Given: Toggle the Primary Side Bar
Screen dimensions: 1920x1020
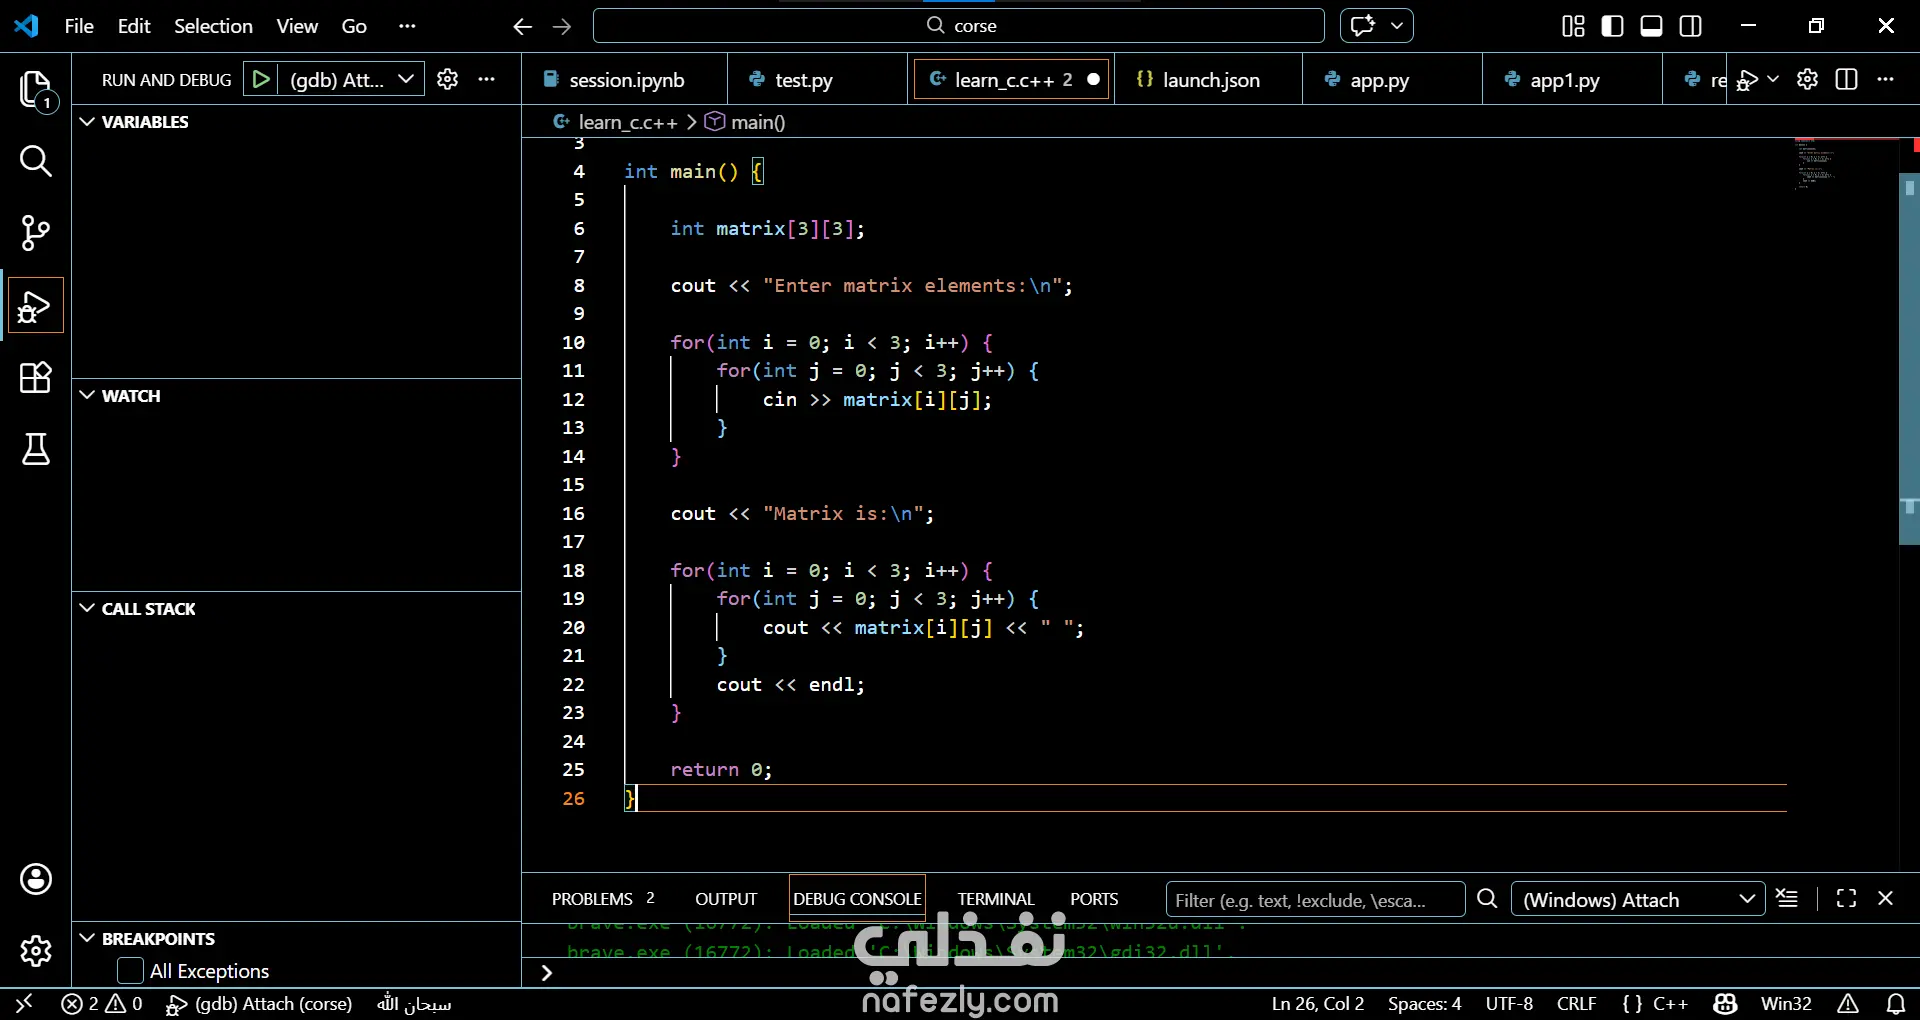Looking at the screenshot, I should 1612,26.
